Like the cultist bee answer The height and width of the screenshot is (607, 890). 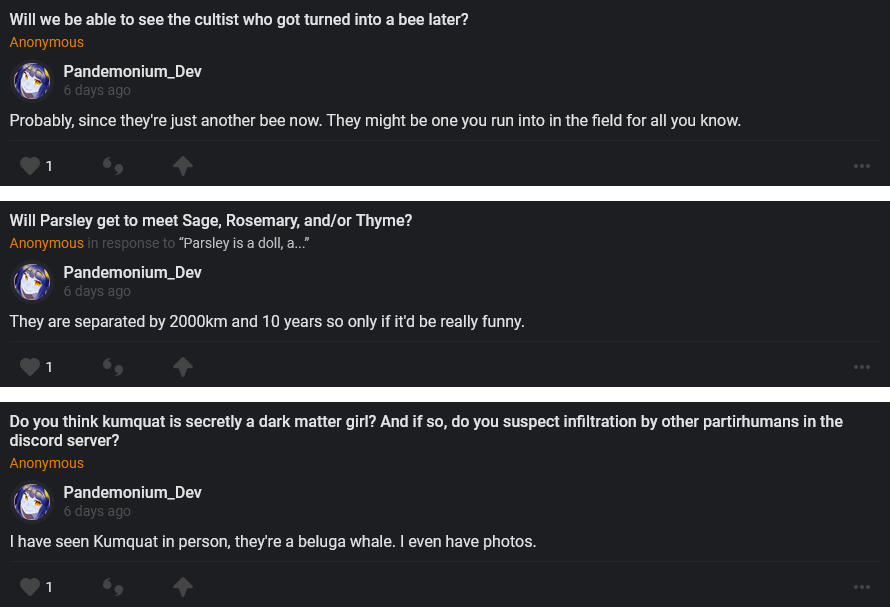pyautogui.click(x=30, y=166)
